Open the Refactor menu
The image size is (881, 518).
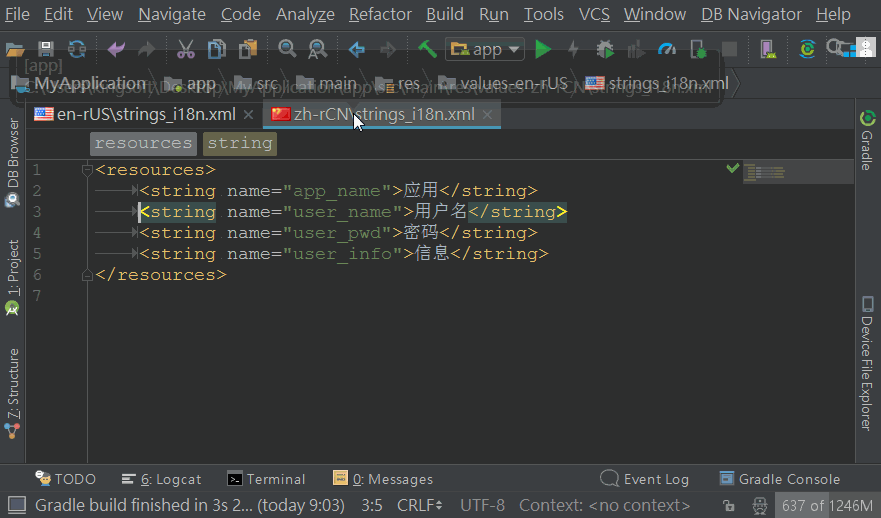pyautogui.click(x=380, y=14)
